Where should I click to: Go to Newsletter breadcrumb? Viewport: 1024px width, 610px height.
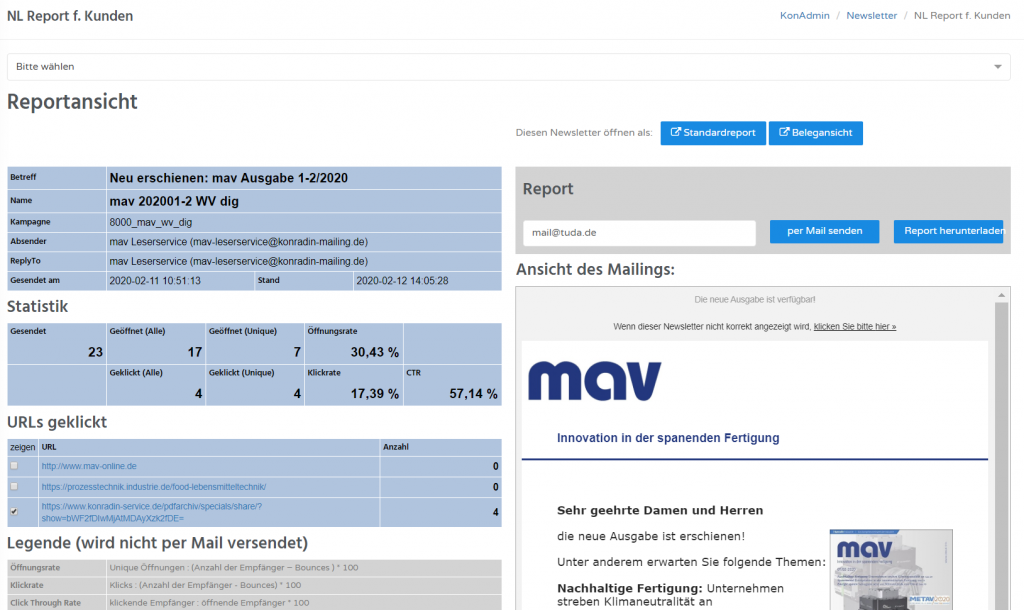tap(871, 16)
